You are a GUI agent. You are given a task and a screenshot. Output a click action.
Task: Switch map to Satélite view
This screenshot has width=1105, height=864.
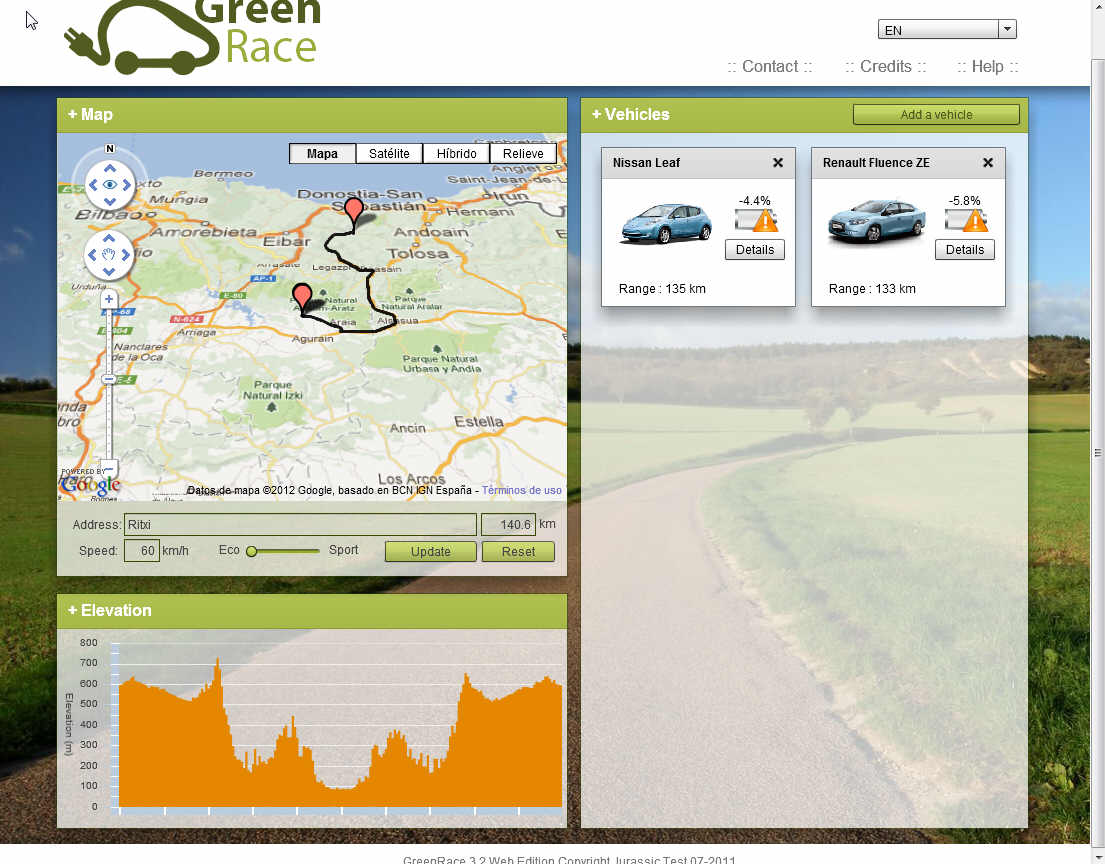389,154
